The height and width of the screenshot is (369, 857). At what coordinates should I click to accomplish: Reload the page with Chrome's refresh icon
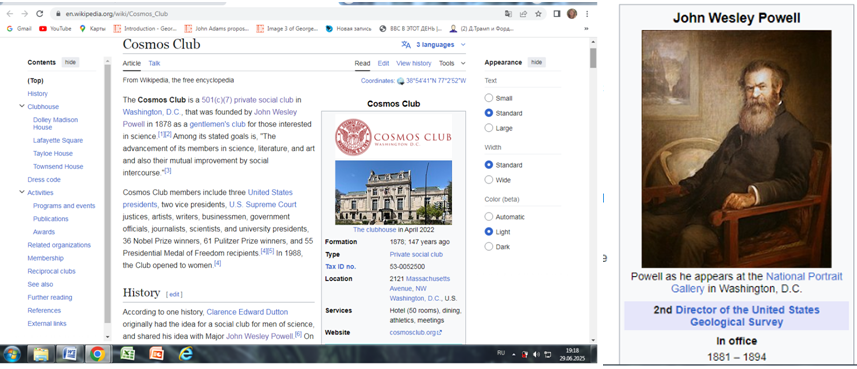39,14
